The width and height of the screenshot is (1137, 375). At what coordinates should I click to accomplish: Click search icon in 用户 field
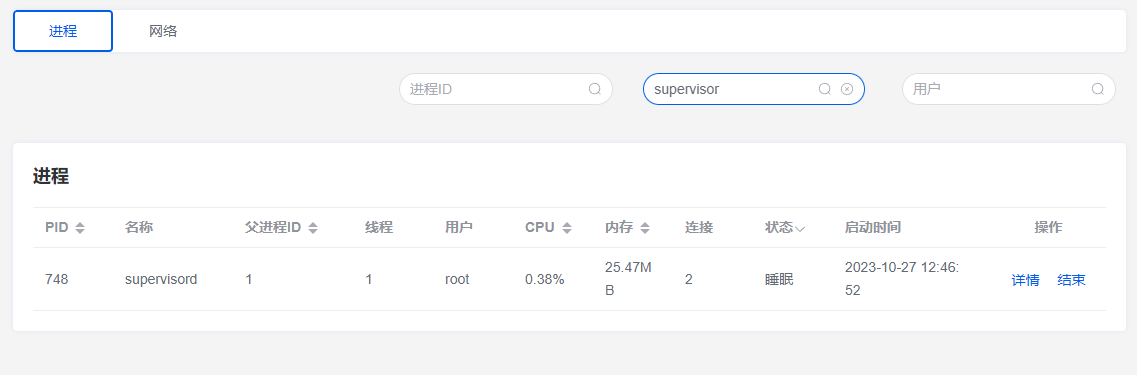click(x=1098, y=89)
